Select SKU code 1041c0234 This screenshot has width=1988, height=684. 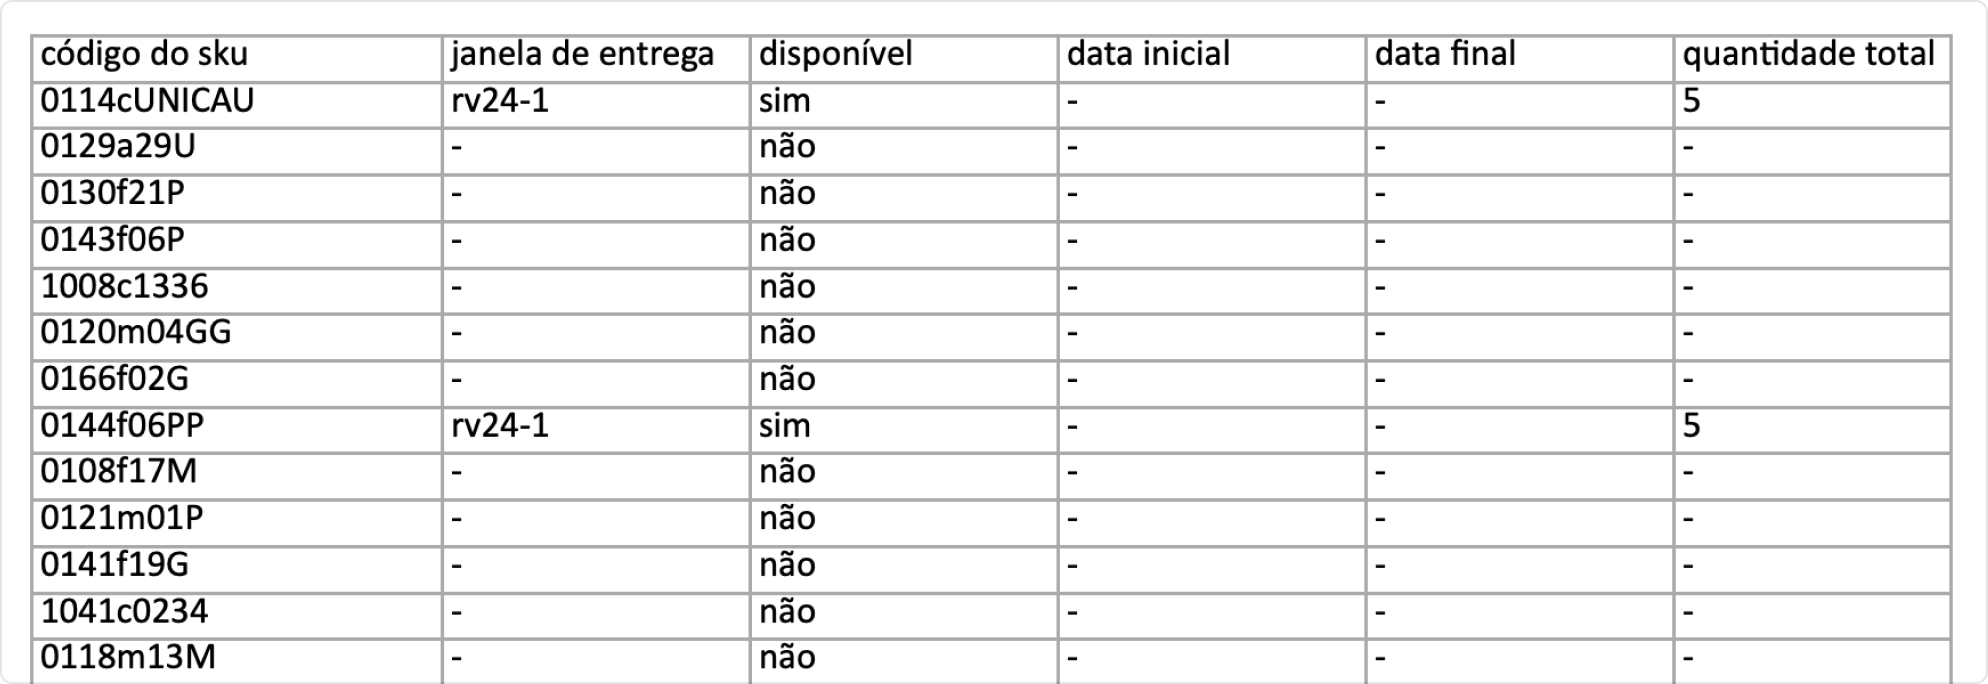124,611
